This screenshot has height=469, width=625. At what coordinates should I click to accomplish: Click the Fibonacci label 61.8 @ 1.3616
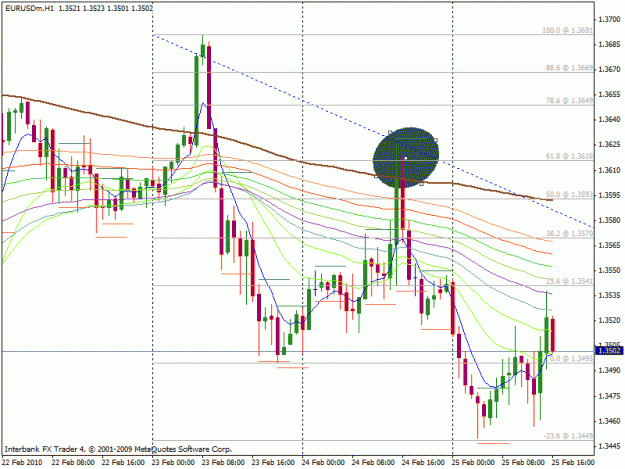pos(569,156)
